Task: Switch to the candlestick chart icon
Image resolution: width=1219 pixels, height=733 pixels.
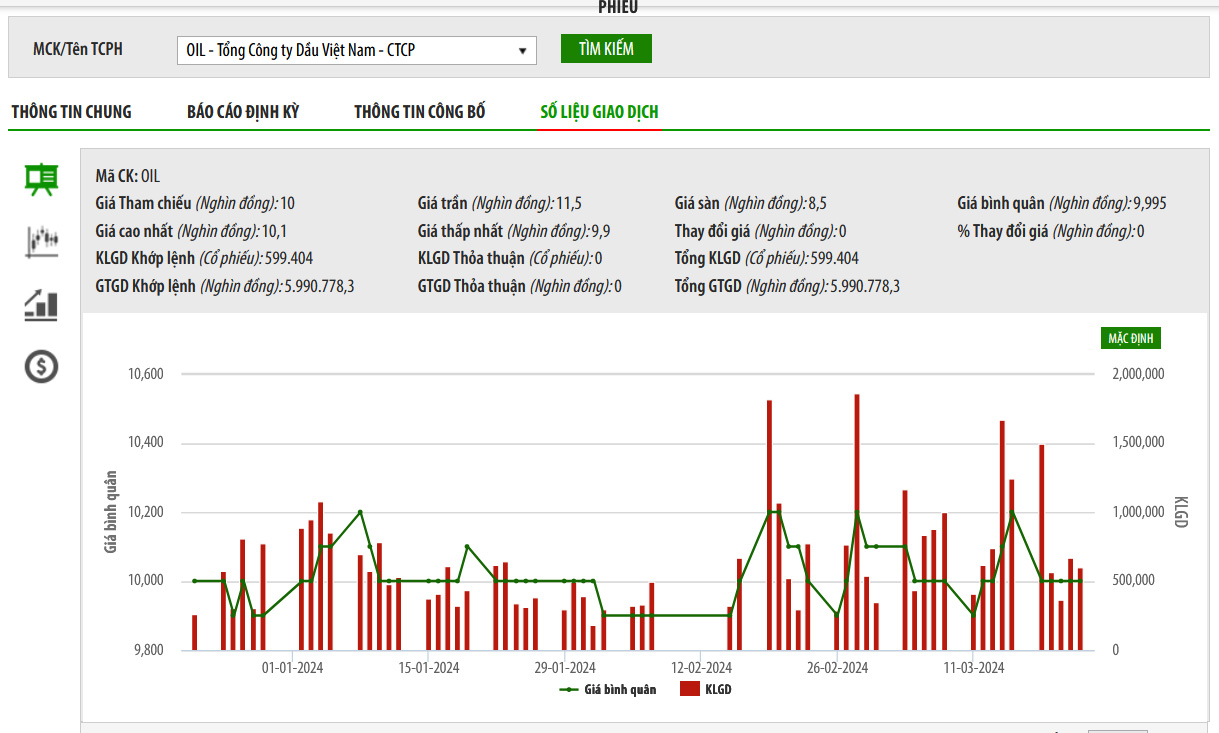Action: coord(41,241)
